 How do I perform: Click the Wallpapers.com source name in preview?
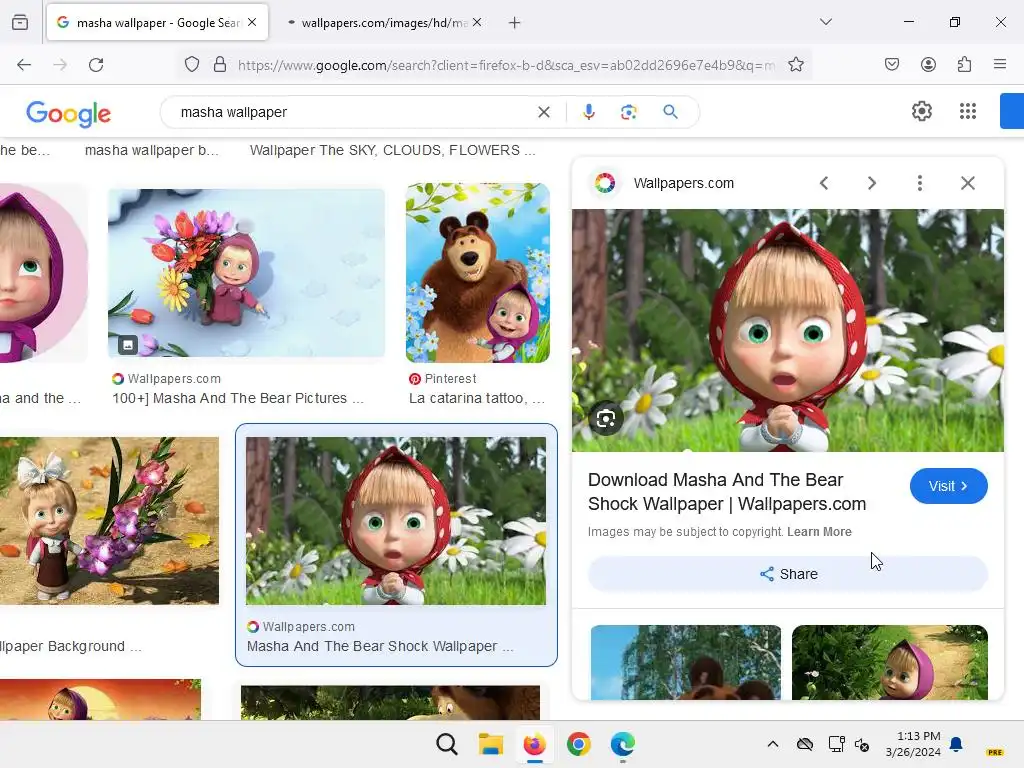point(683,184)
